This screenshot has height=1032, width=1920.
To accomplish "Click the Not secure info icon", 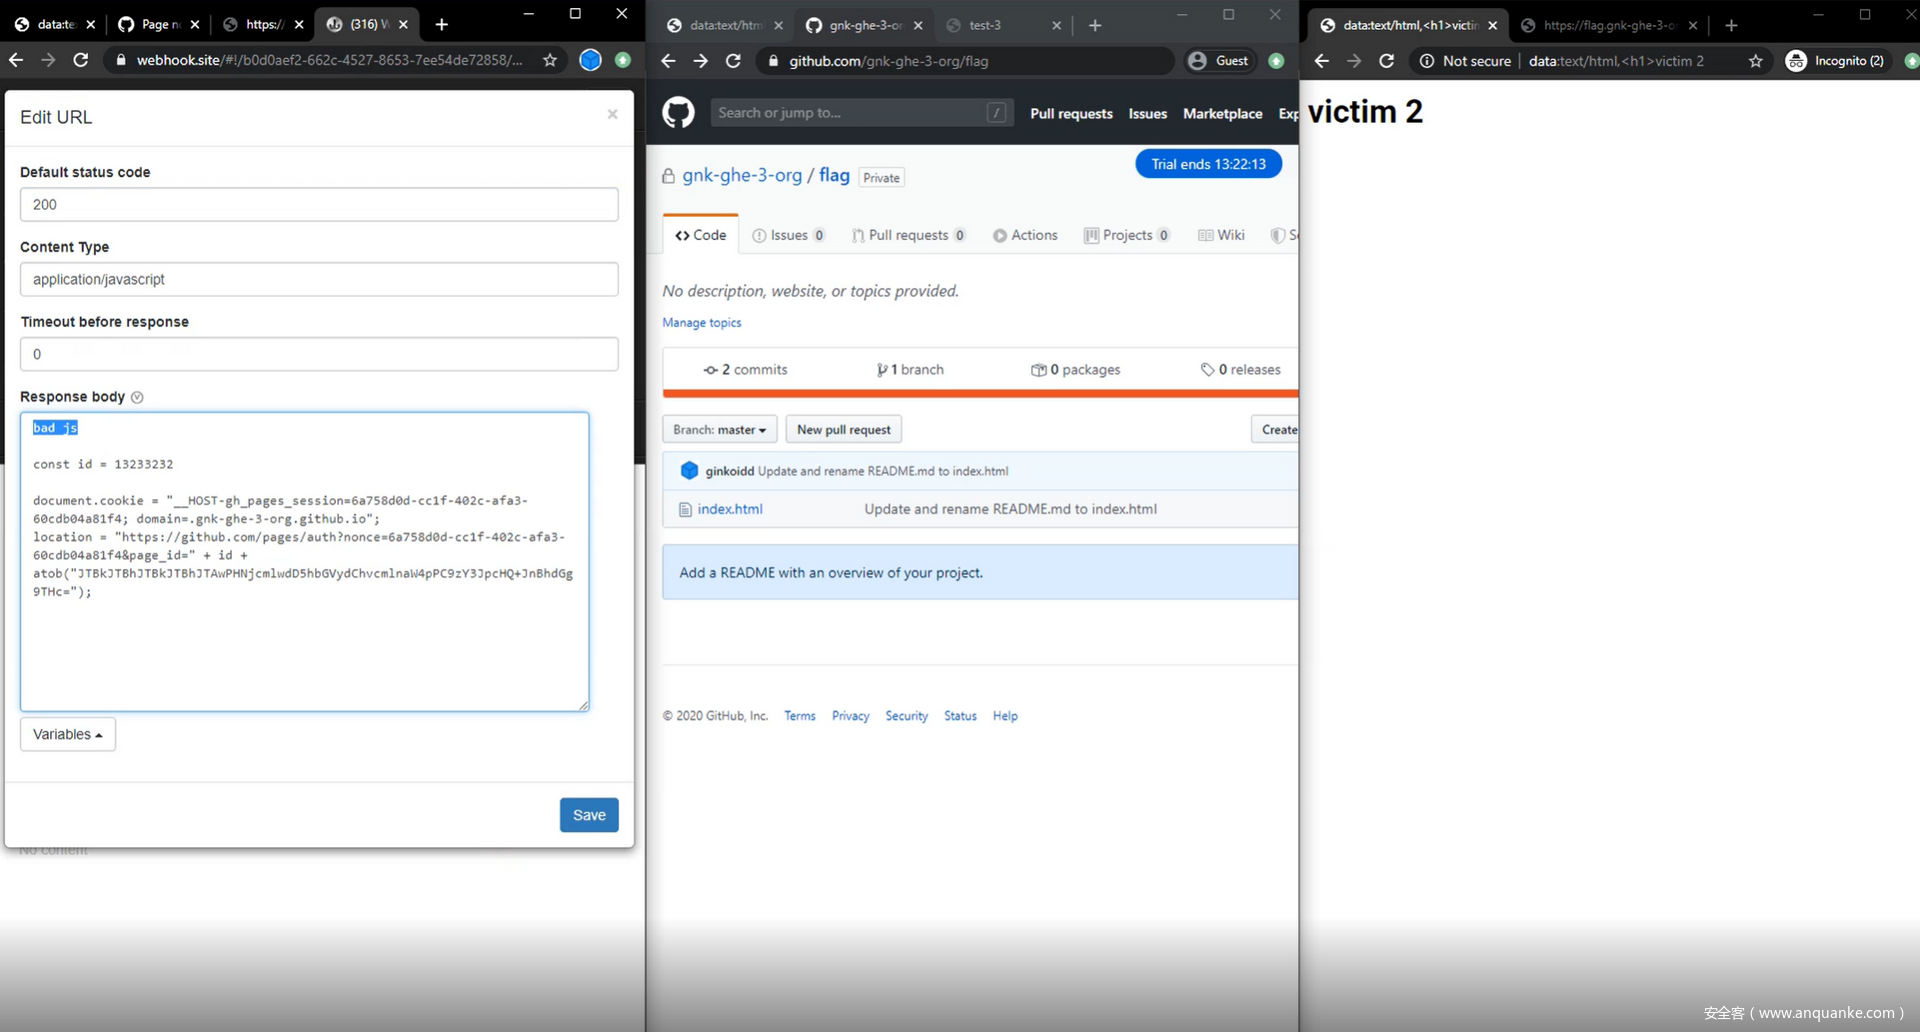I will pos(1427,61).
